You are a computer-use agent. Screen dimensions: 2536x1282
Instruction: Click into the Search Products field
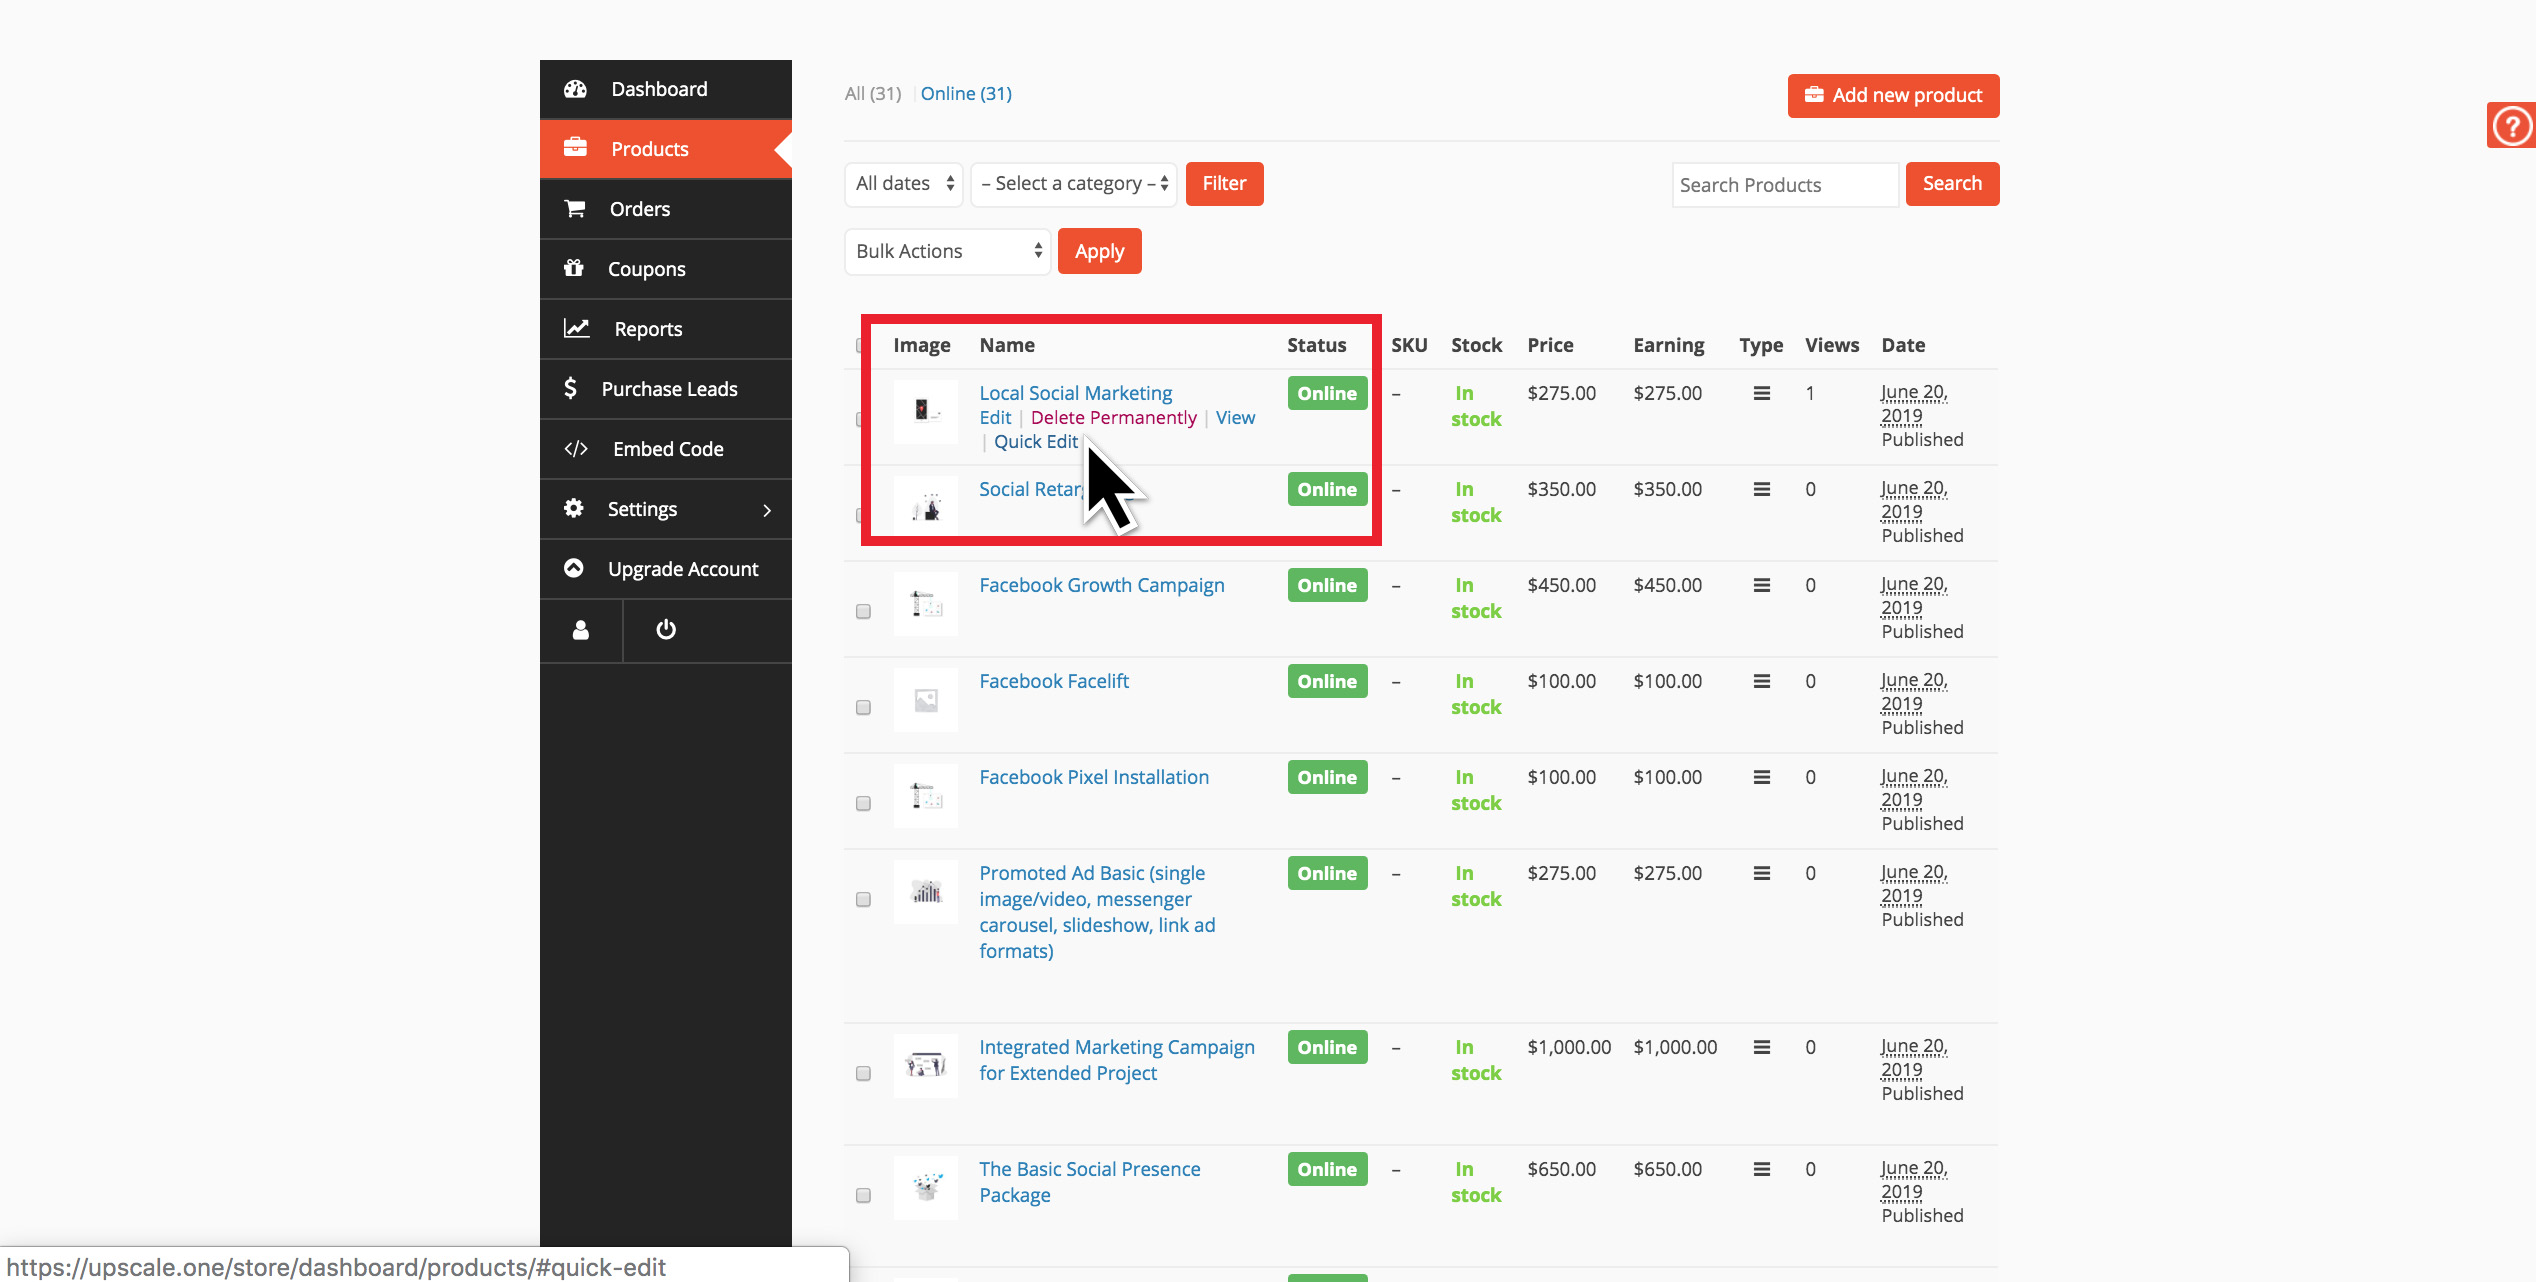click(1784, 185)
